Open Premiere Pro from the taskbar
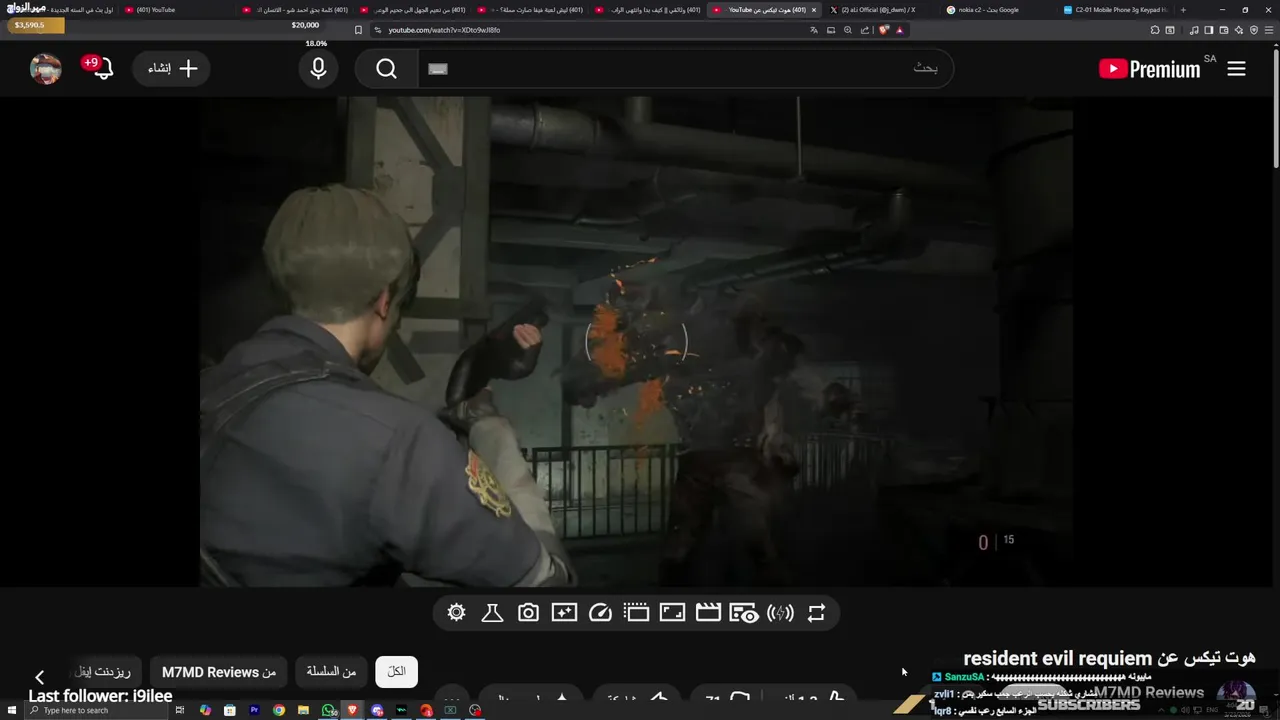 point(254,710)
